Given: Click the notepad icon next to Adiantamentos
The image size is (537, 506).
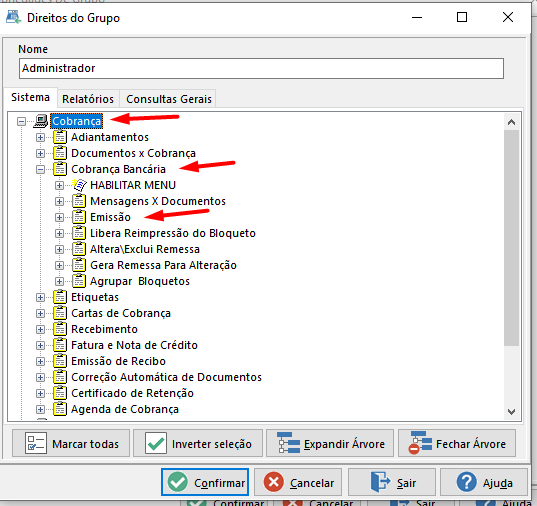Looking at the screenshot, I should (60, 137).
